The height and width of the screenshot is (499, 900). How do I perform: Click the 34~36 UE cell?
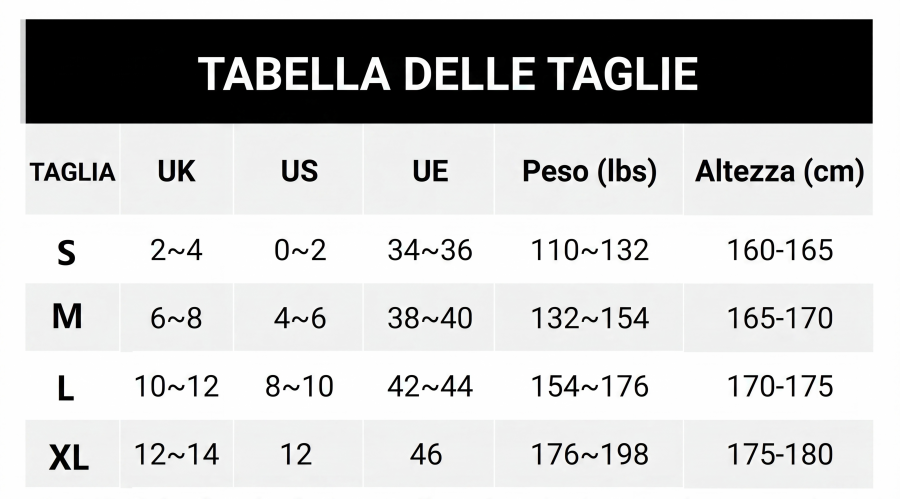coord(430,250)
